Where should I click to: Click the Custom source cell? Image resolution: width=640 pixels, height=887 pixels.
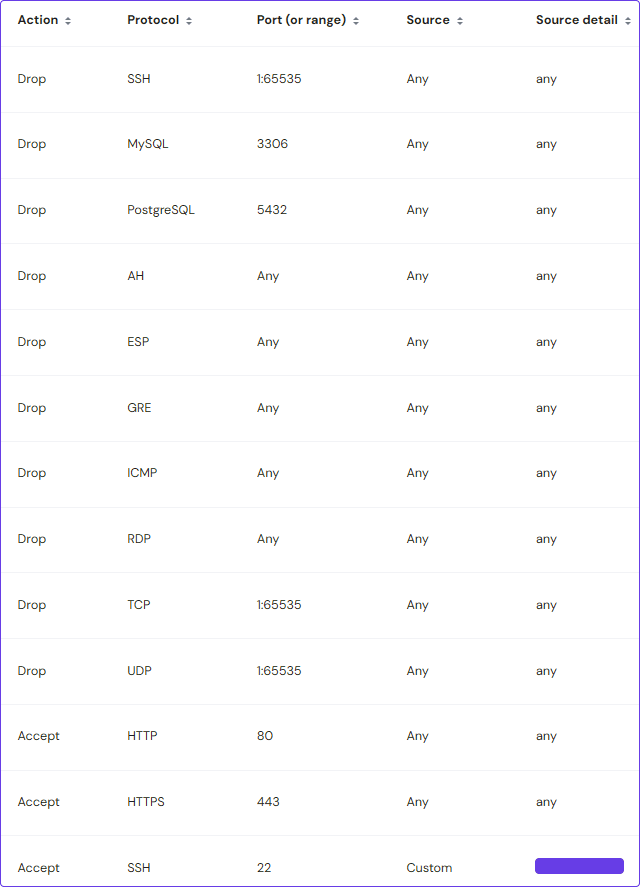(429, 868)
